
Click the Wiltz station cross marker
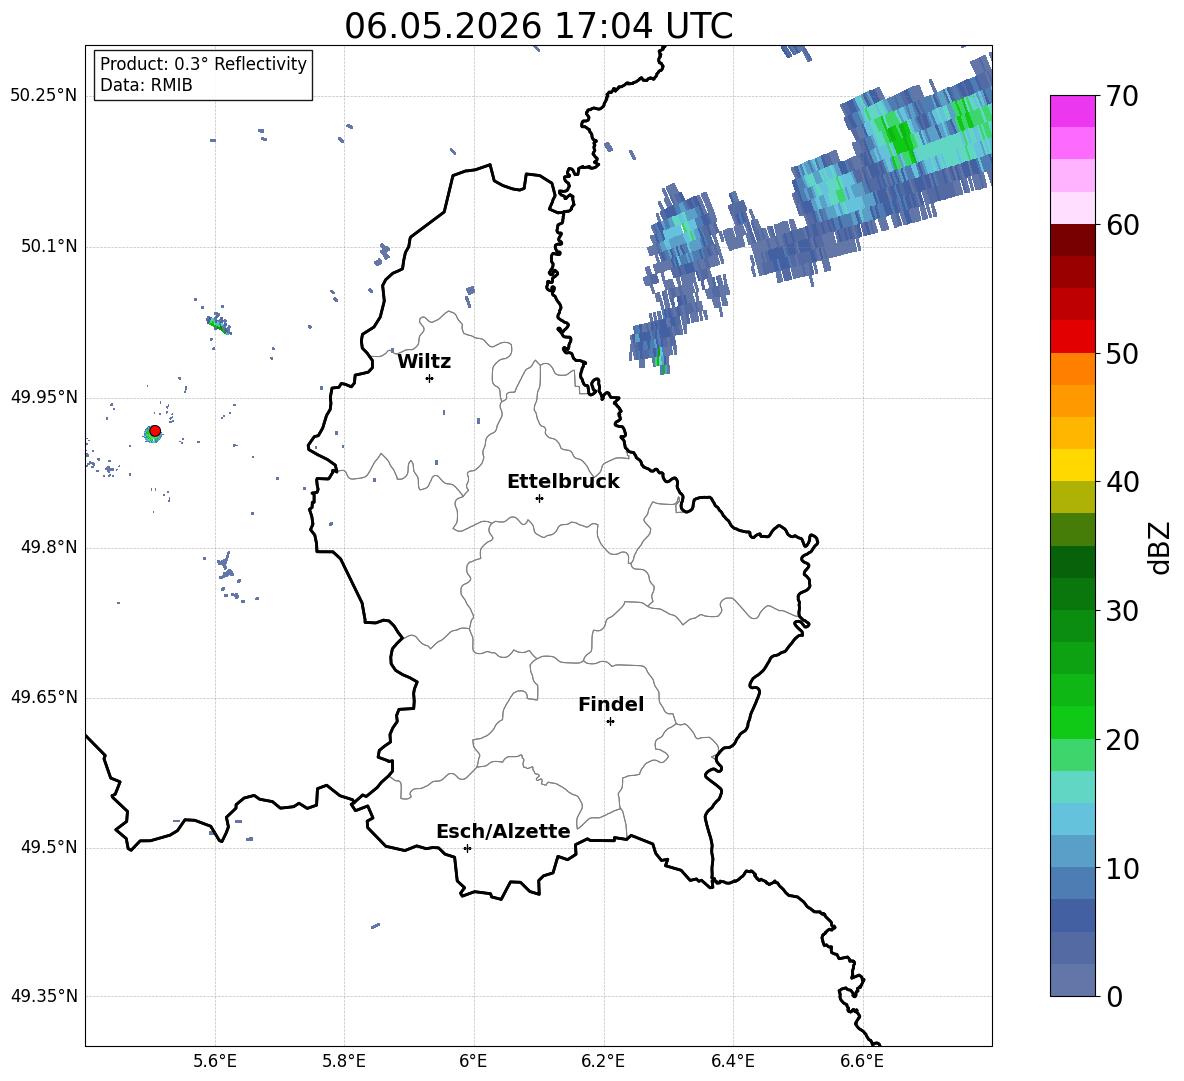(430, 378)
